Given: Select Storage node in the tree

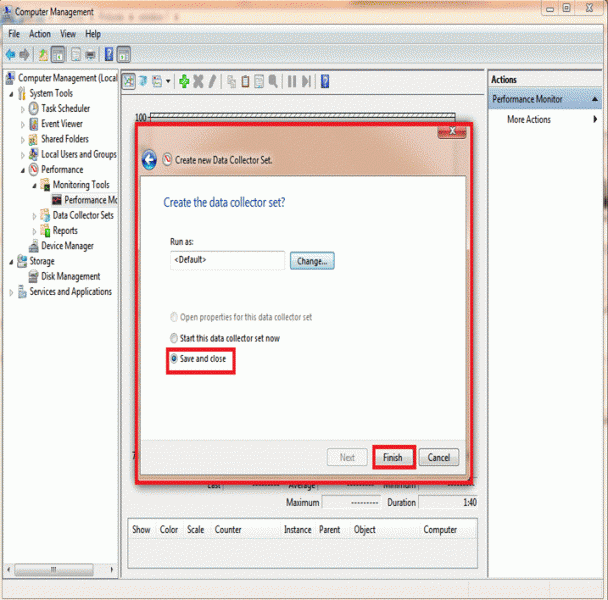Looking at the screenshot, I should (36, 261).
